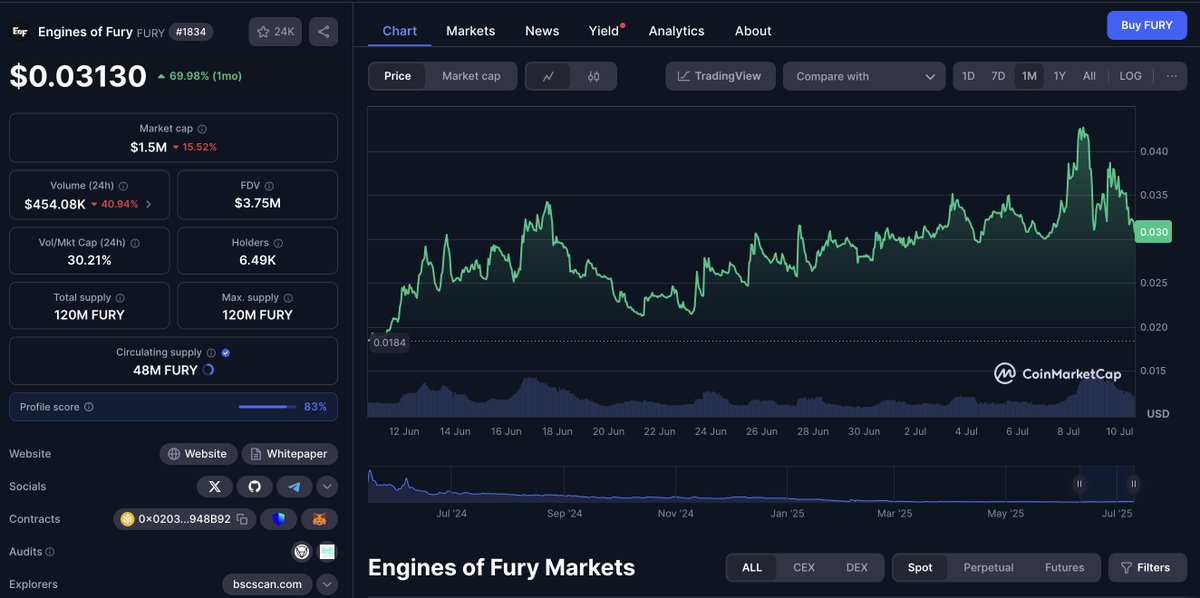Viewport: 1200px width, 598px height.
Task: Click the right handle of chart range selector
Action: (1134, 484)
